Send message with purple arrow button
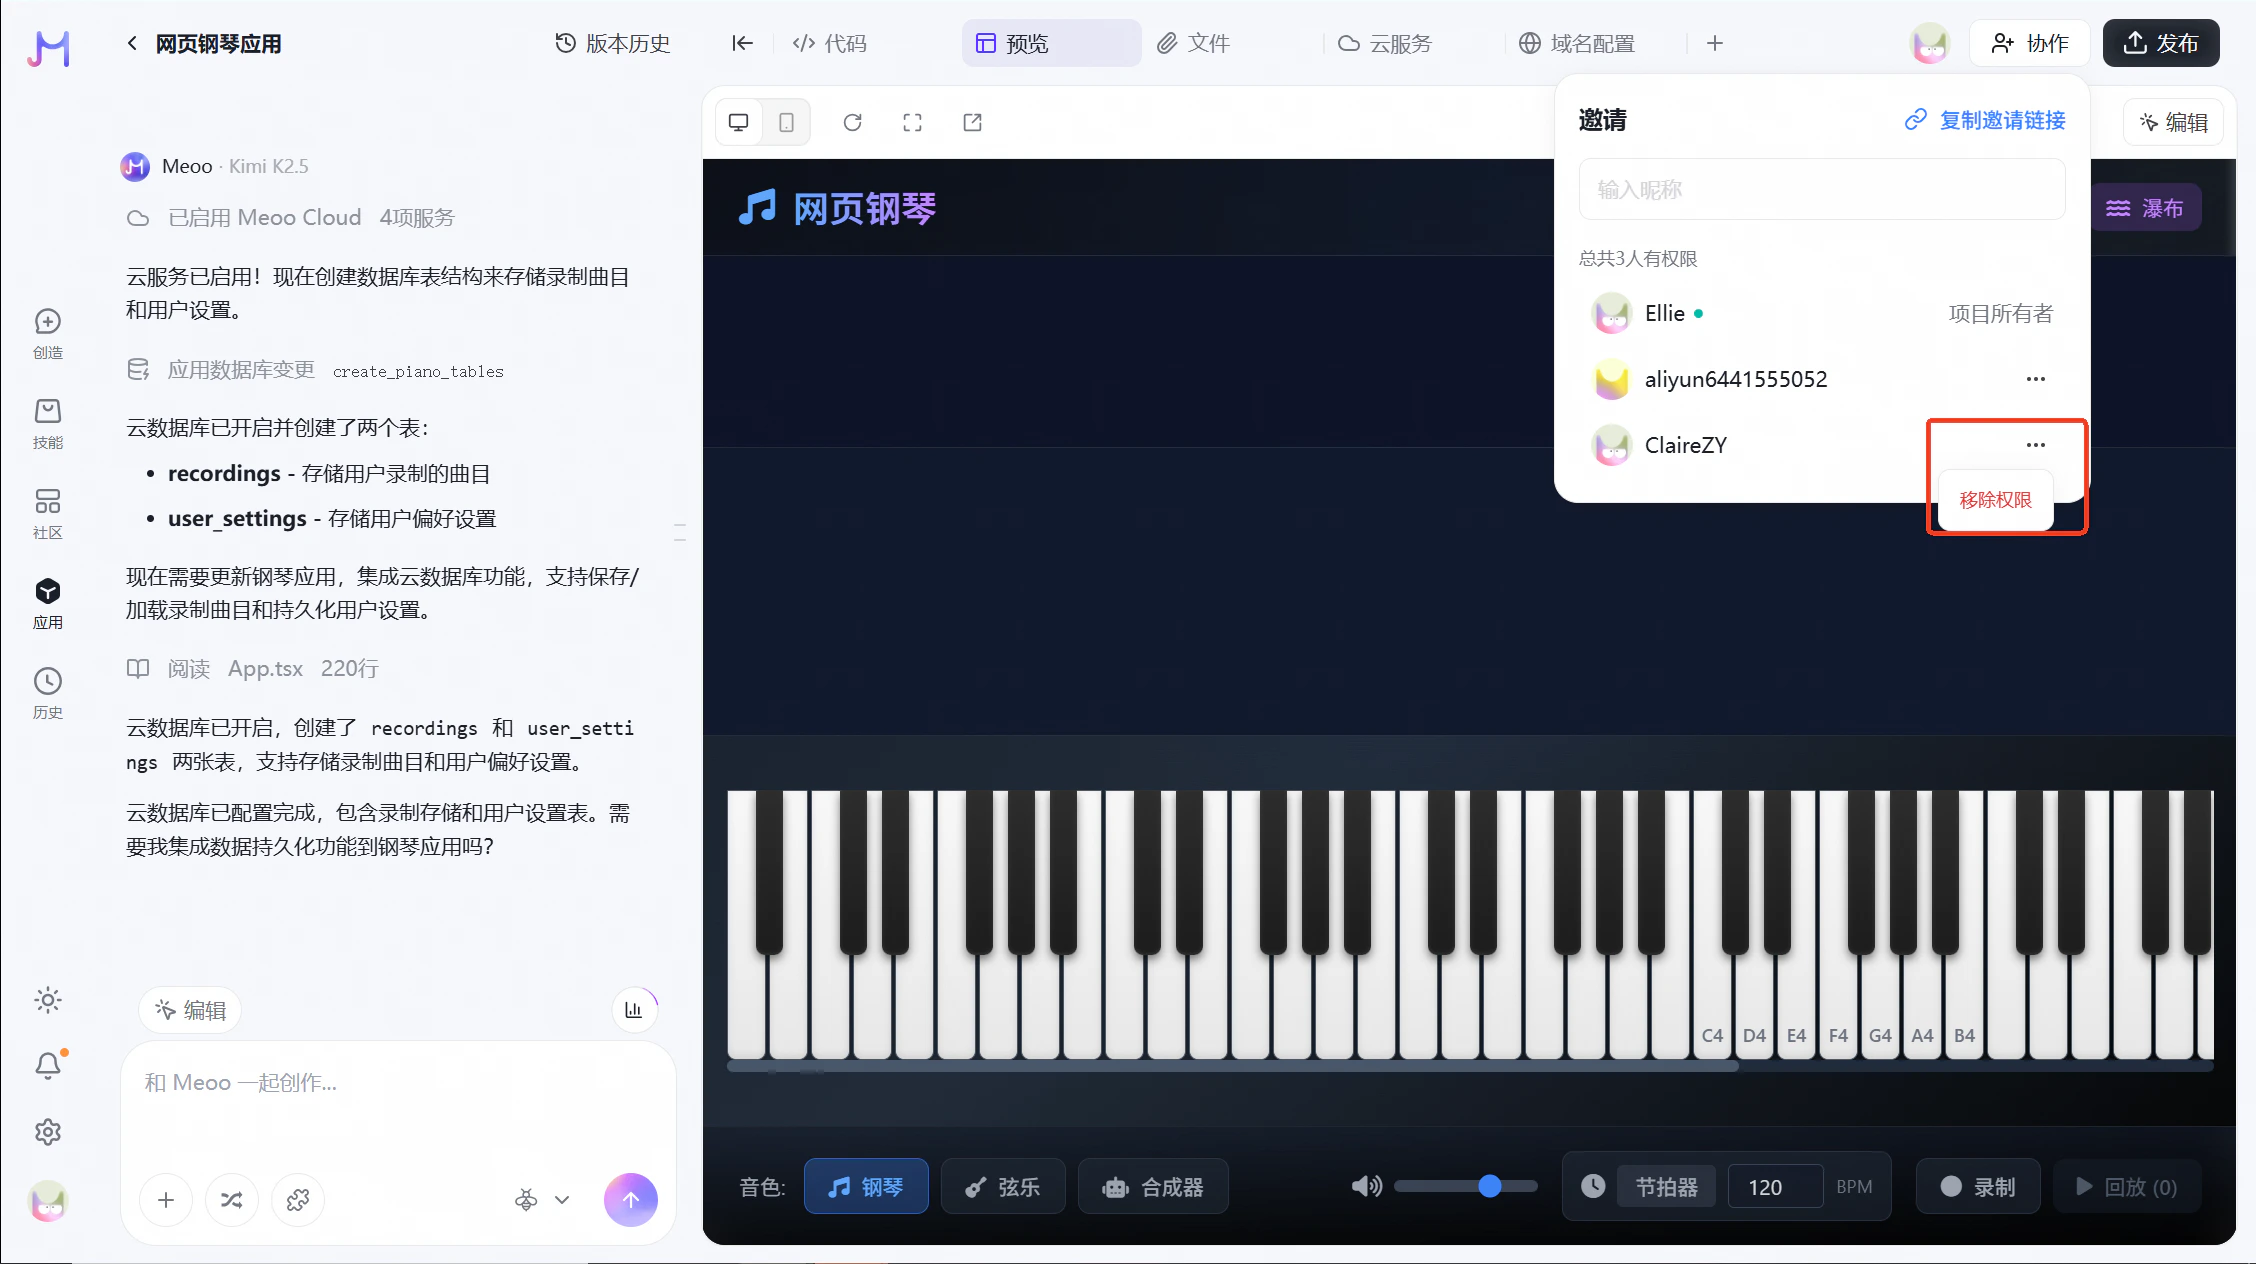Screen dimensions: 2256x1264 (630, 1200)
